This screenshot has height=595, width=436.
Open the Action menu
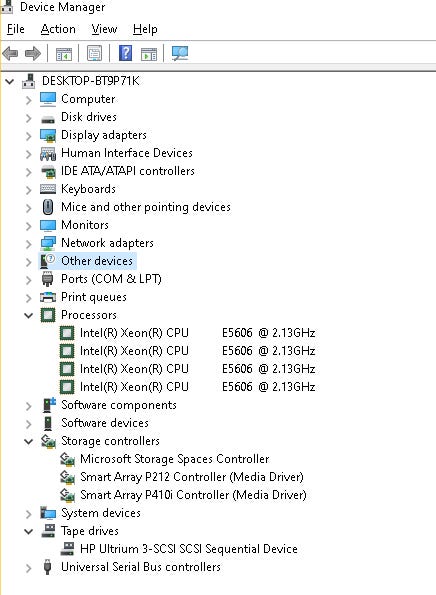[x=58, y=29]
